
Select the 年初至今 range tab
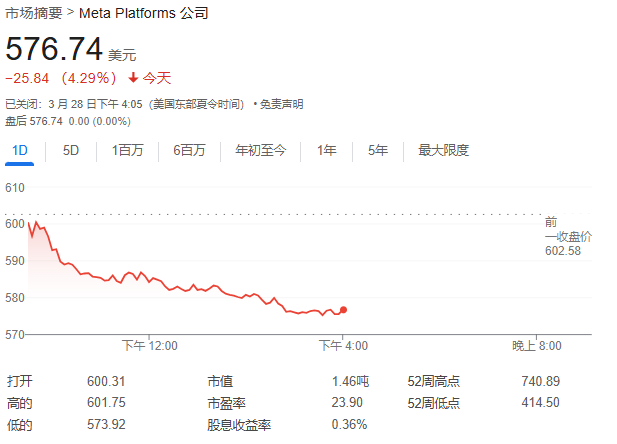pos(260,151)
